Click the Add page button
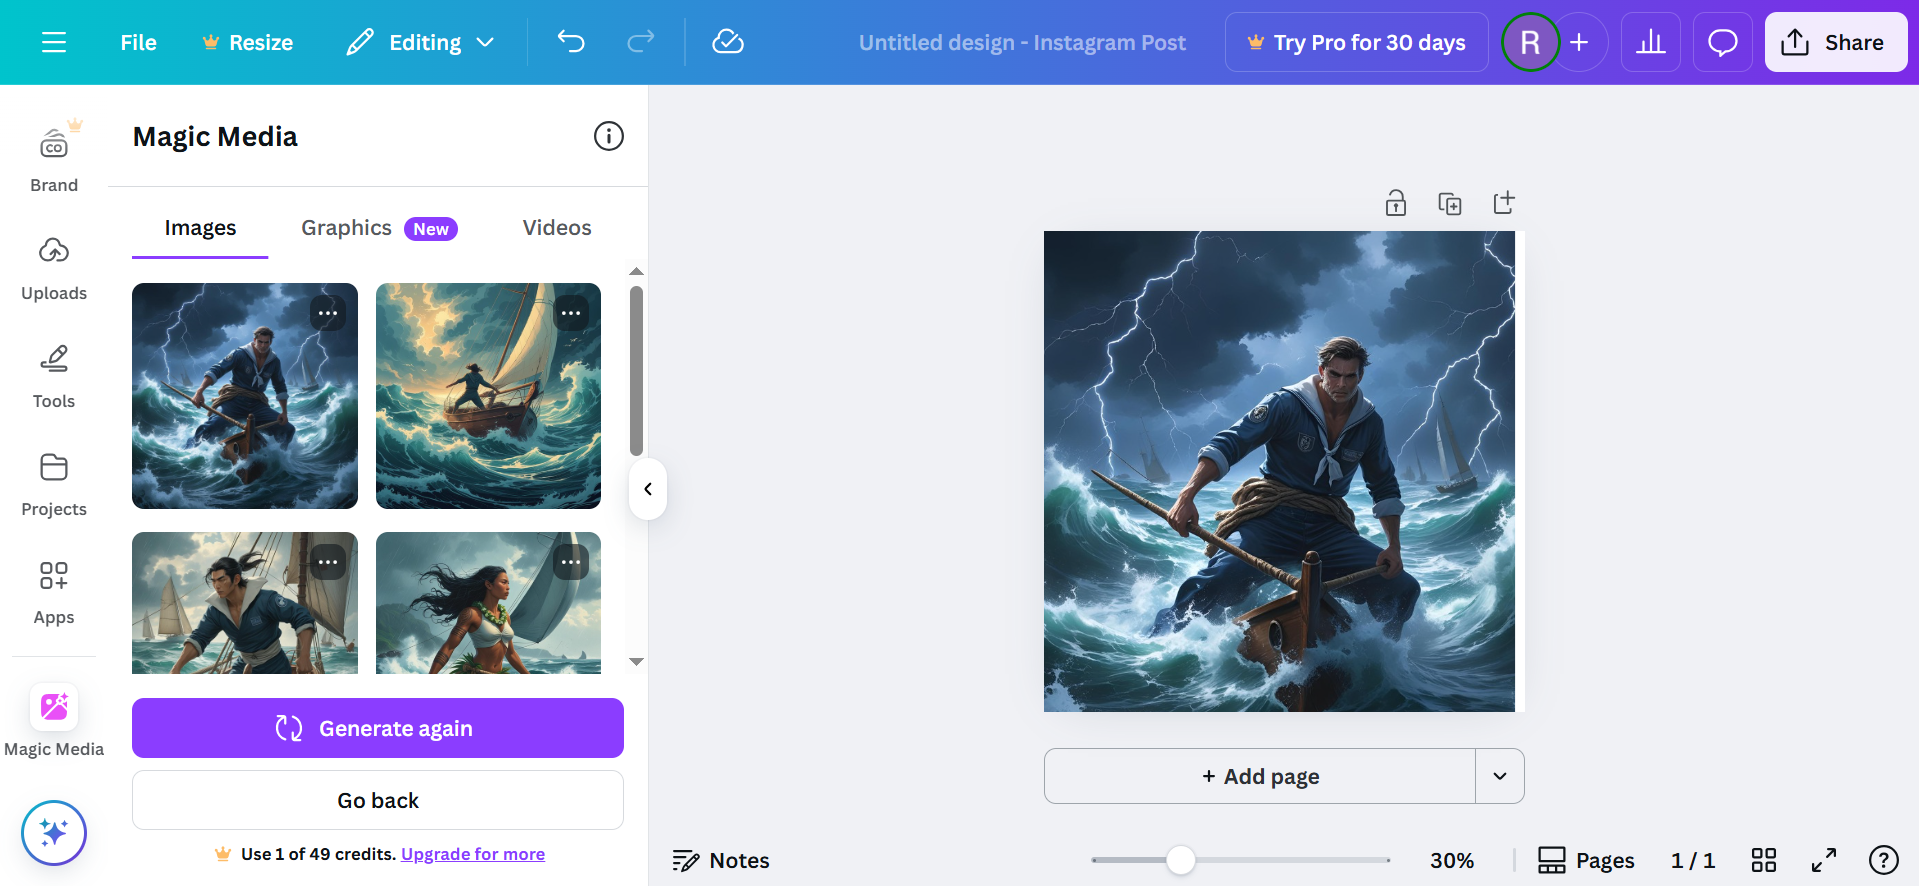1919x886 pixels. point(1260,776)
